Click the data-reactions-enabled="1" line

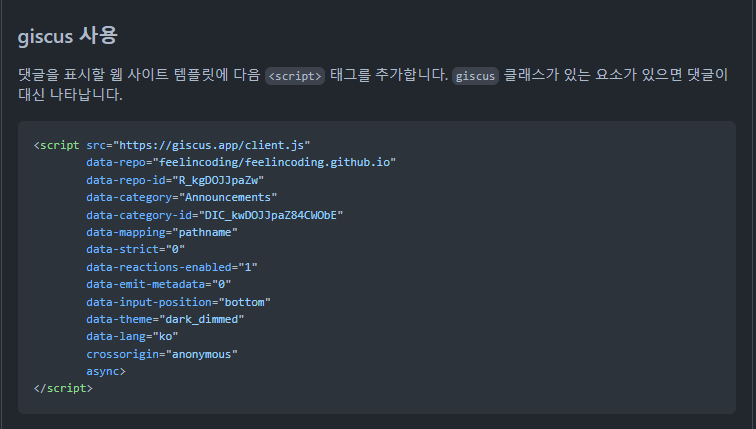tap(172, 267)
